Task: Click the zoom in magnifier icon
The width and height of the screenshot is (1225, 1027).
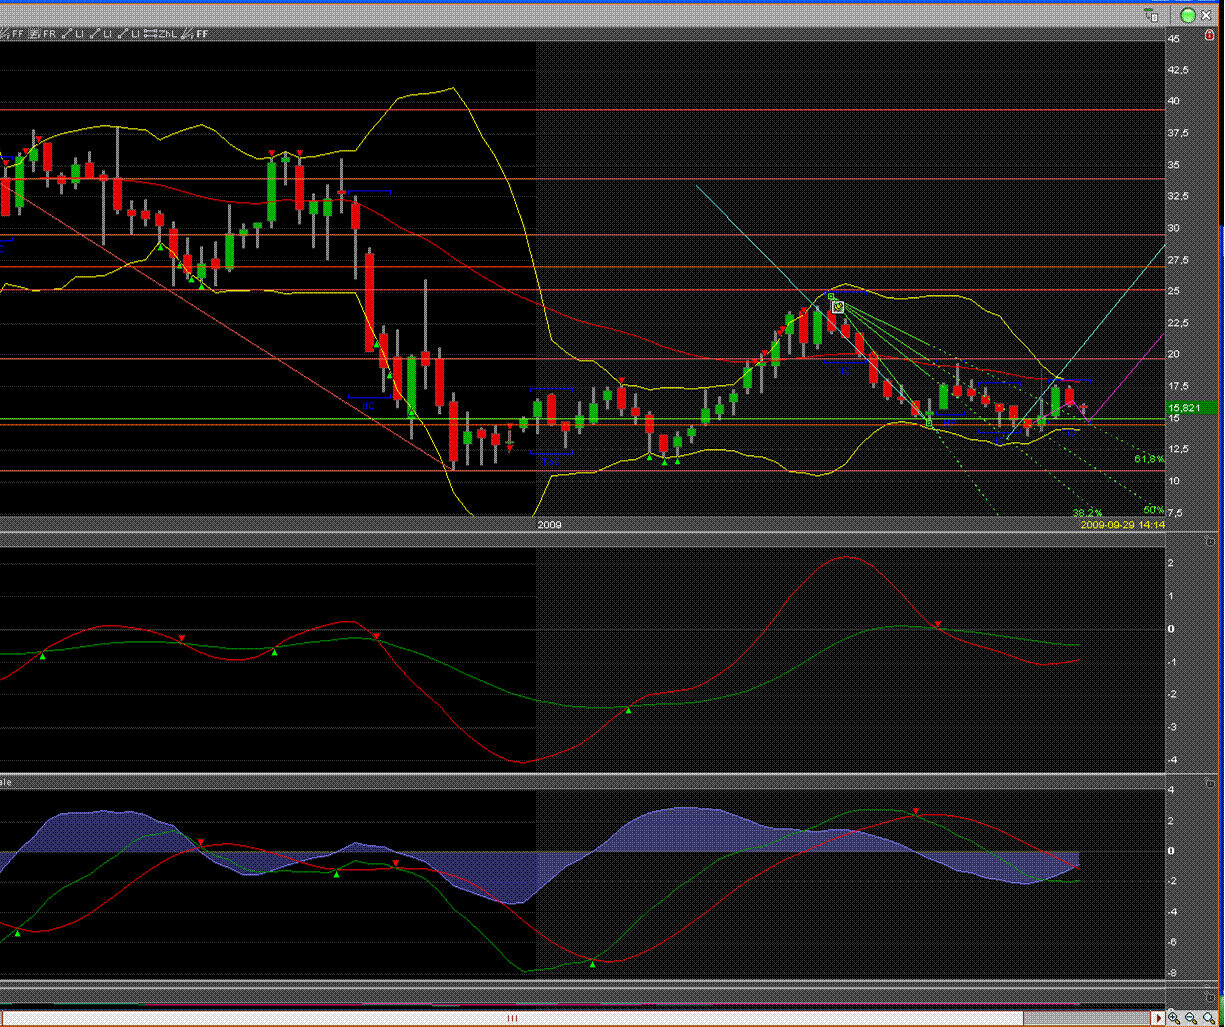Action: click(1173, 1018)
